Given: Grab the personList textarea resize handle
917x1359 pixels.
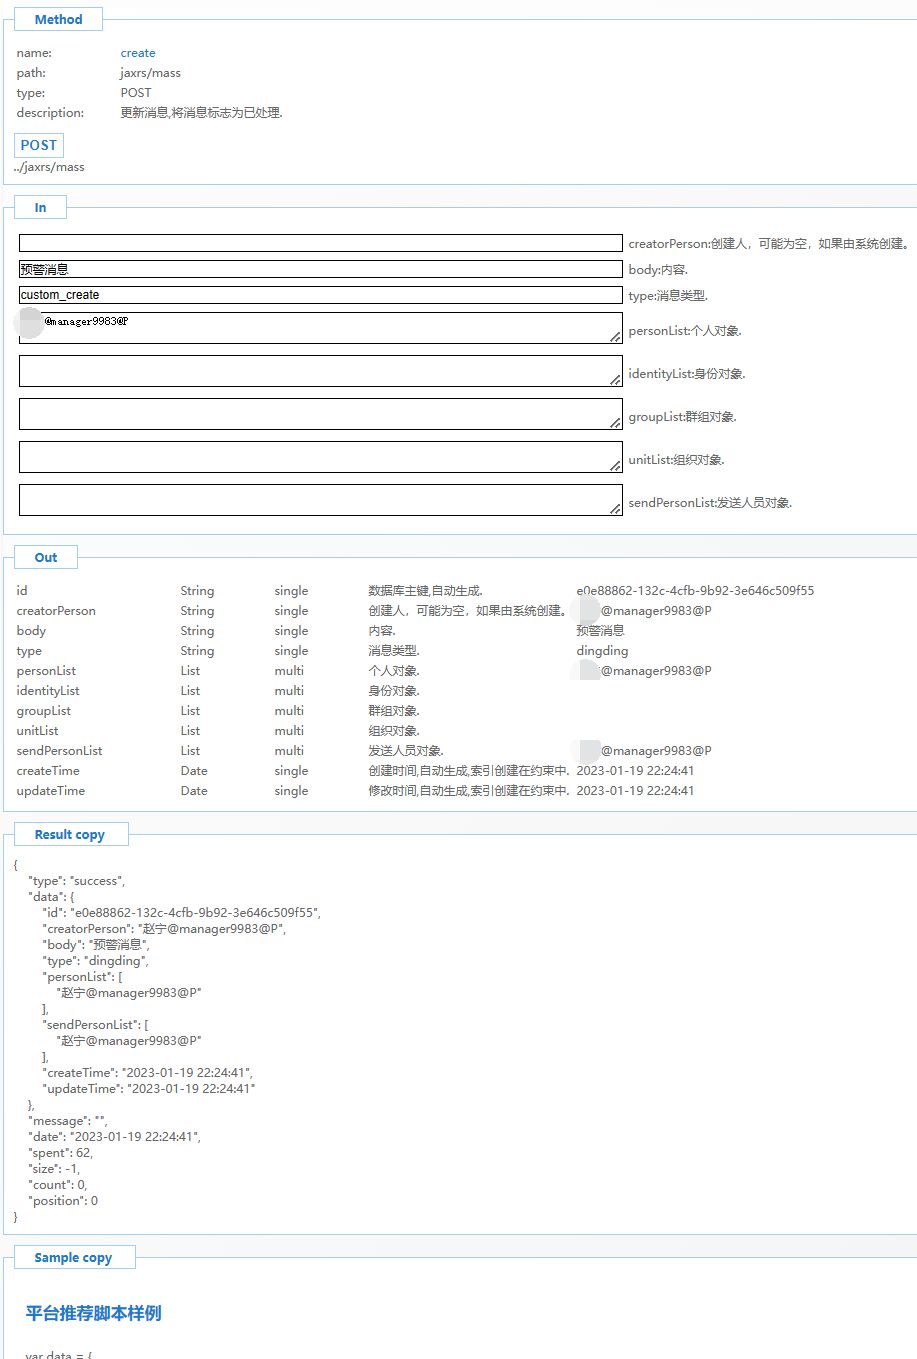Looking at the screenshot, I should pyautogui.click(x=615, y=337).
